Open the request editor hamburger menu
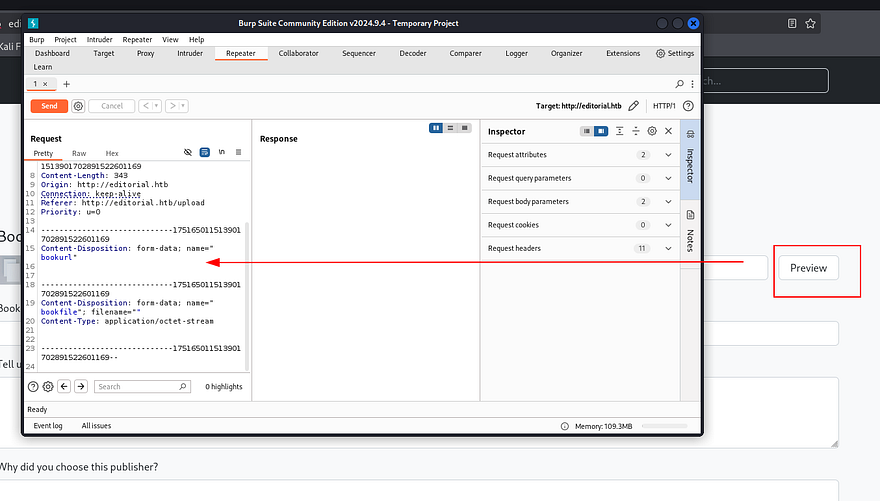The image size is (880, 501). (239, 152)
